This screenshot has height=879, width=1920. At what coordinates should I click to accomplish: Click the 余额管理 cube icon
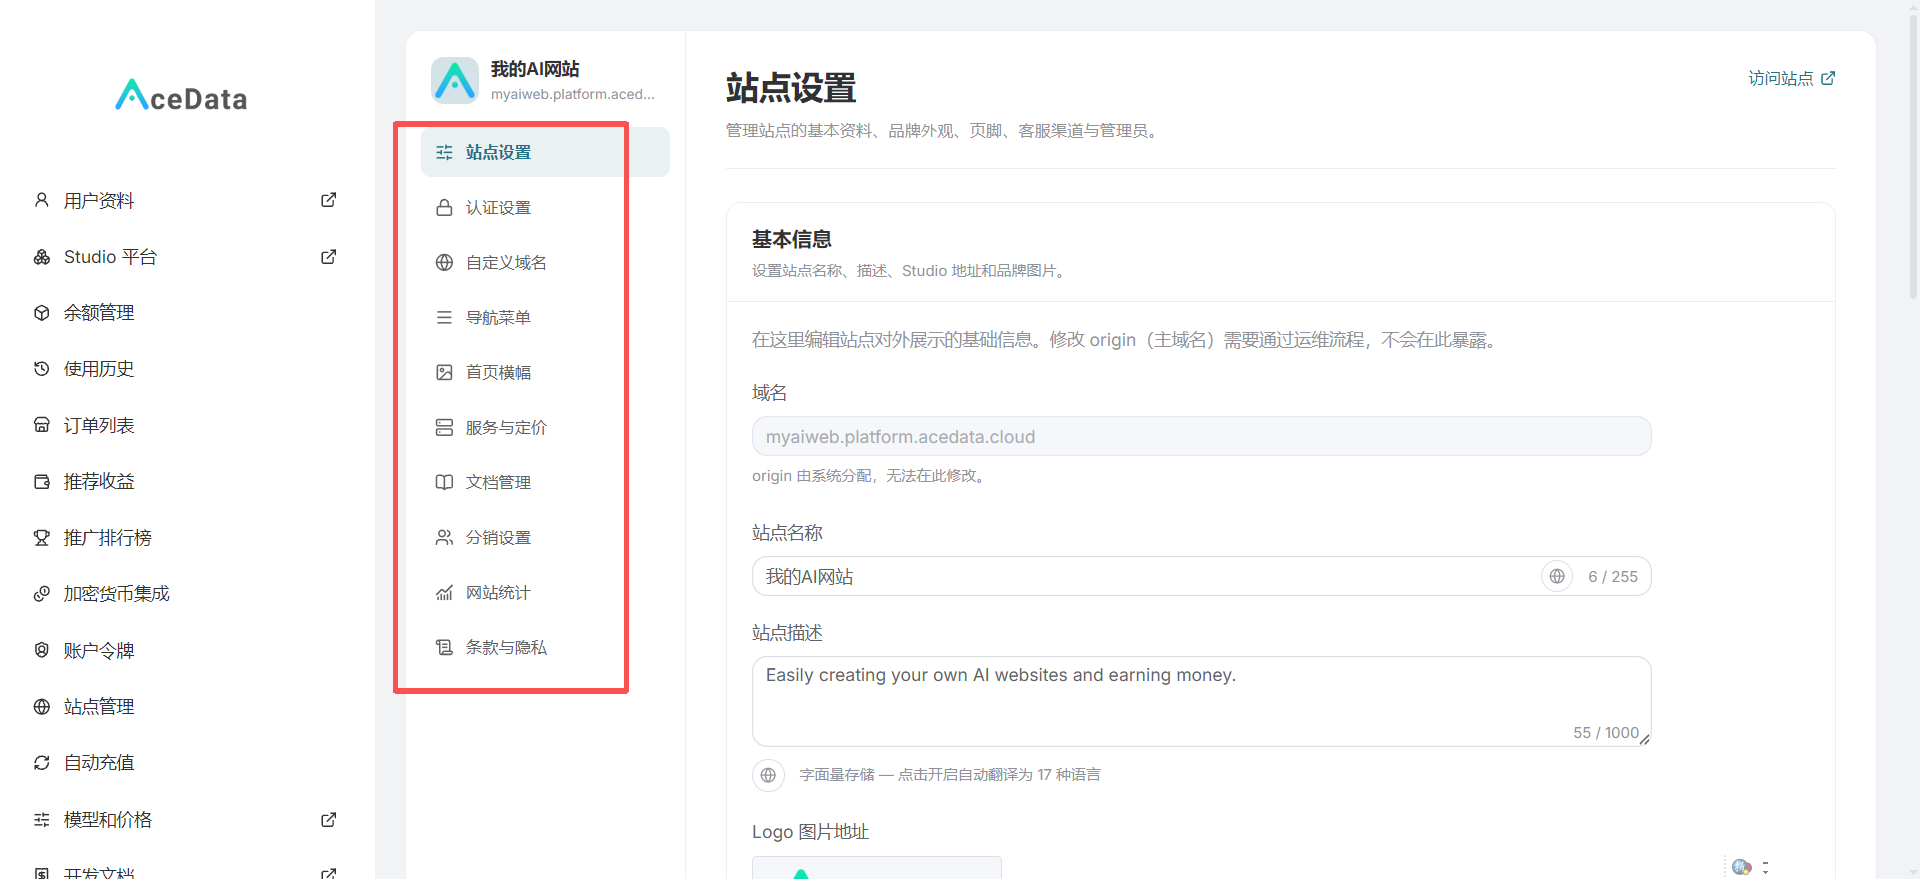(x=42, y=313)
